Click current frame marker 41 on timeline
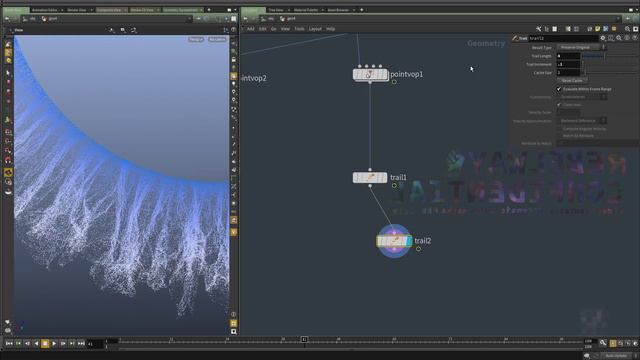 (x=304, y=340)
